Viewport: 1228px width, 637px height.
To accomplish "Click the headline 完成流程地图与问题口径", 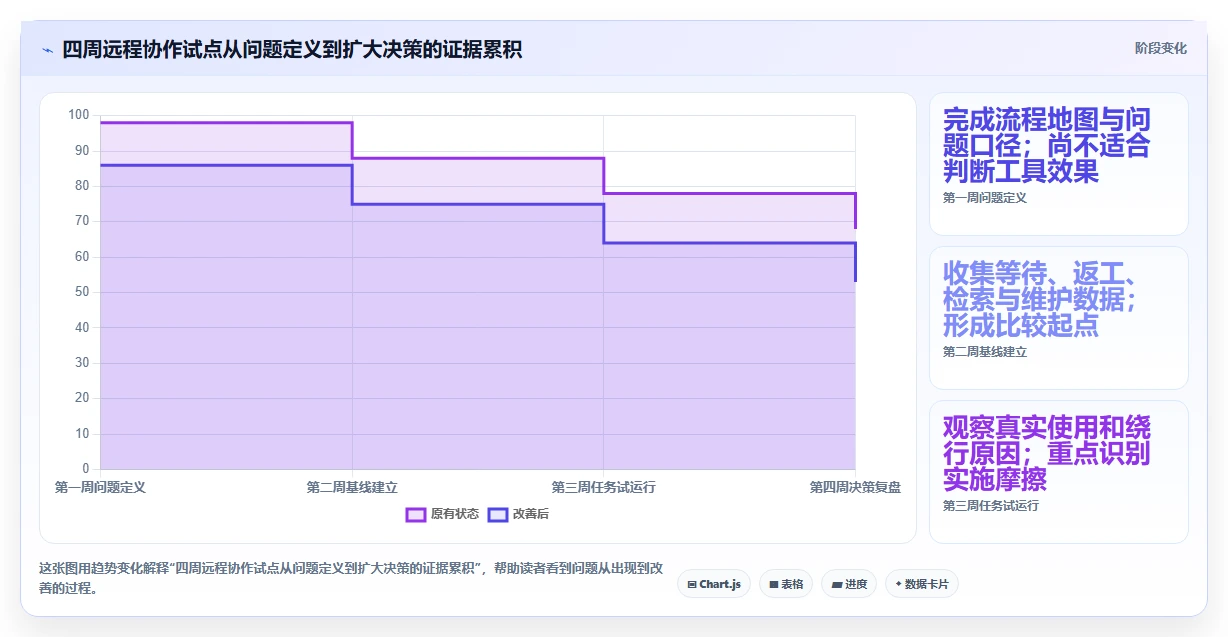I will point(1047,146).
